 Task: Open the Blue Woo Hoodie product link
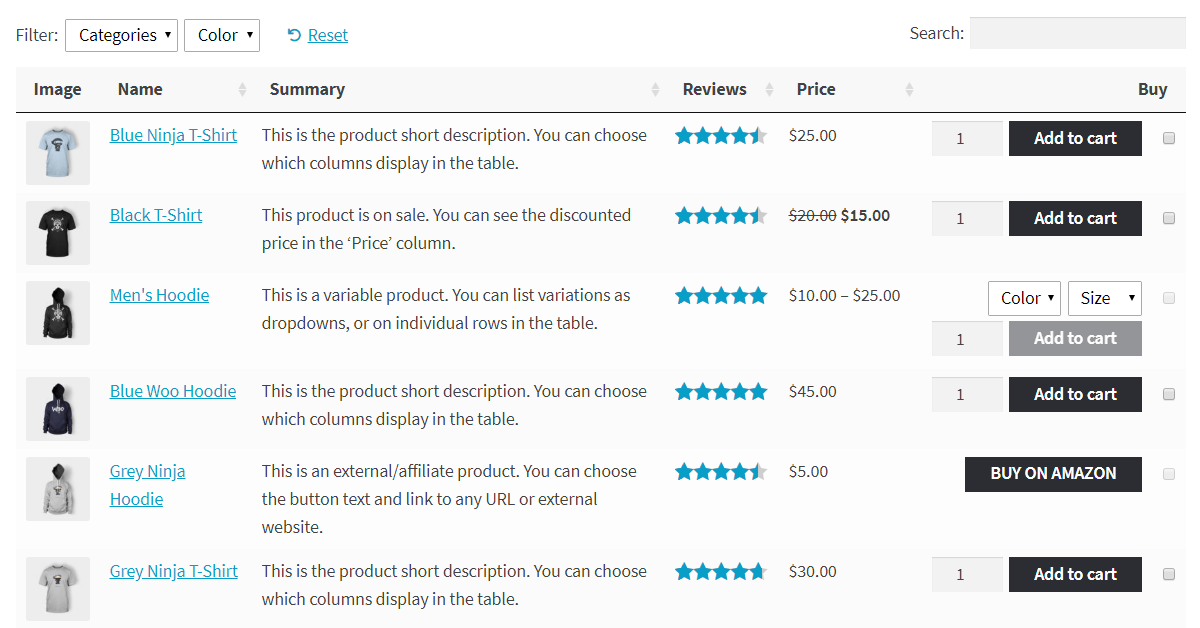click(x=173, y=391)
